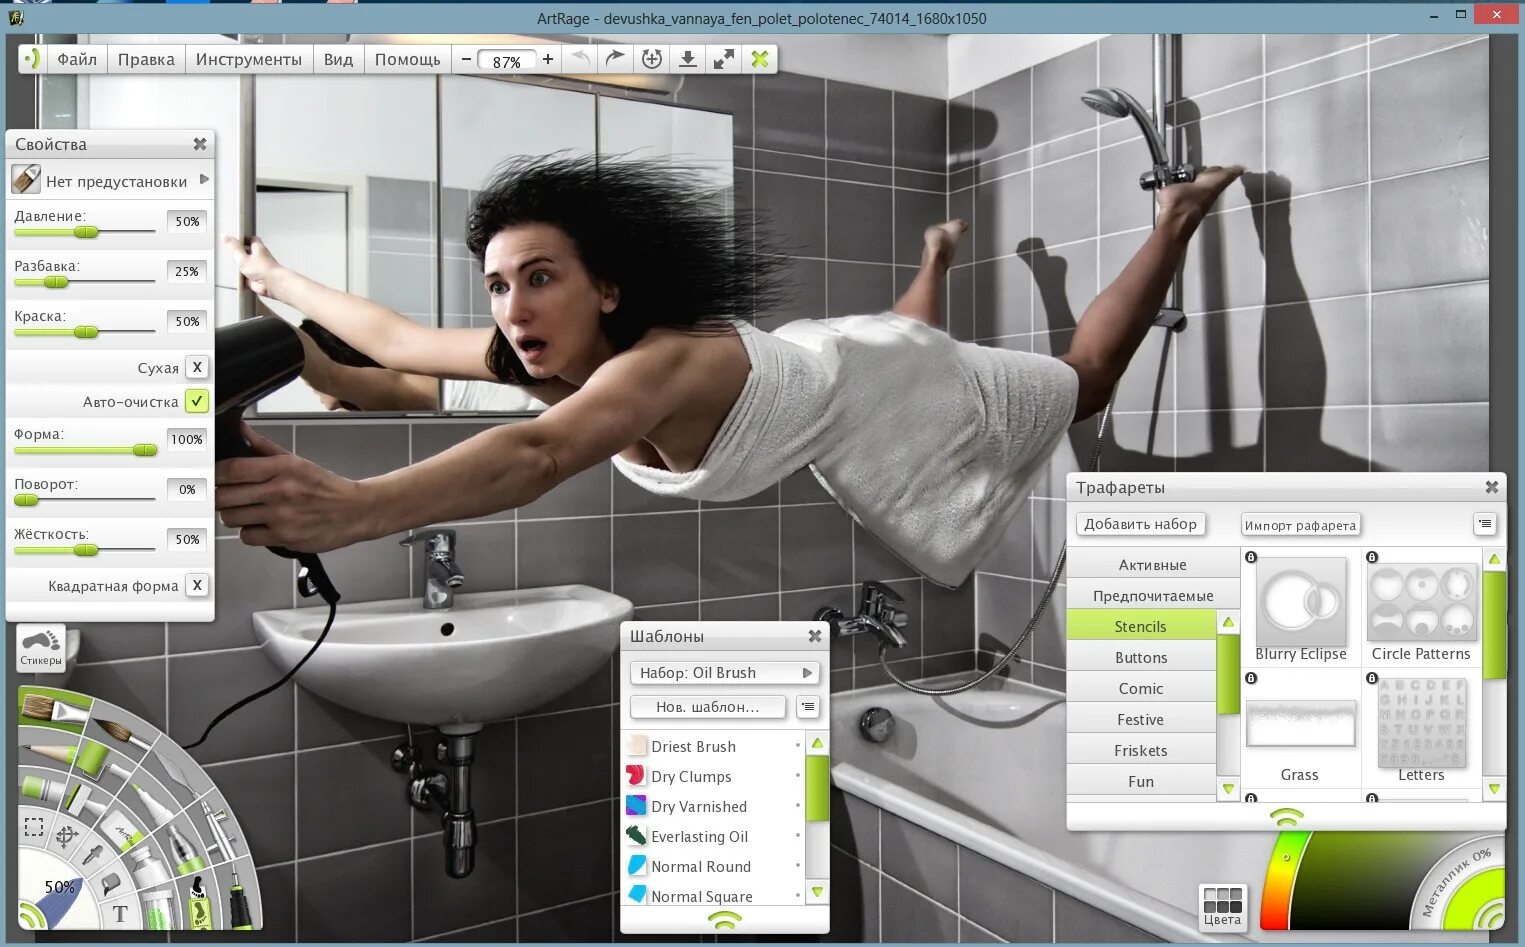
Task: Toggle lock on Letters stencil
Action: click(x=1372, y=678)
